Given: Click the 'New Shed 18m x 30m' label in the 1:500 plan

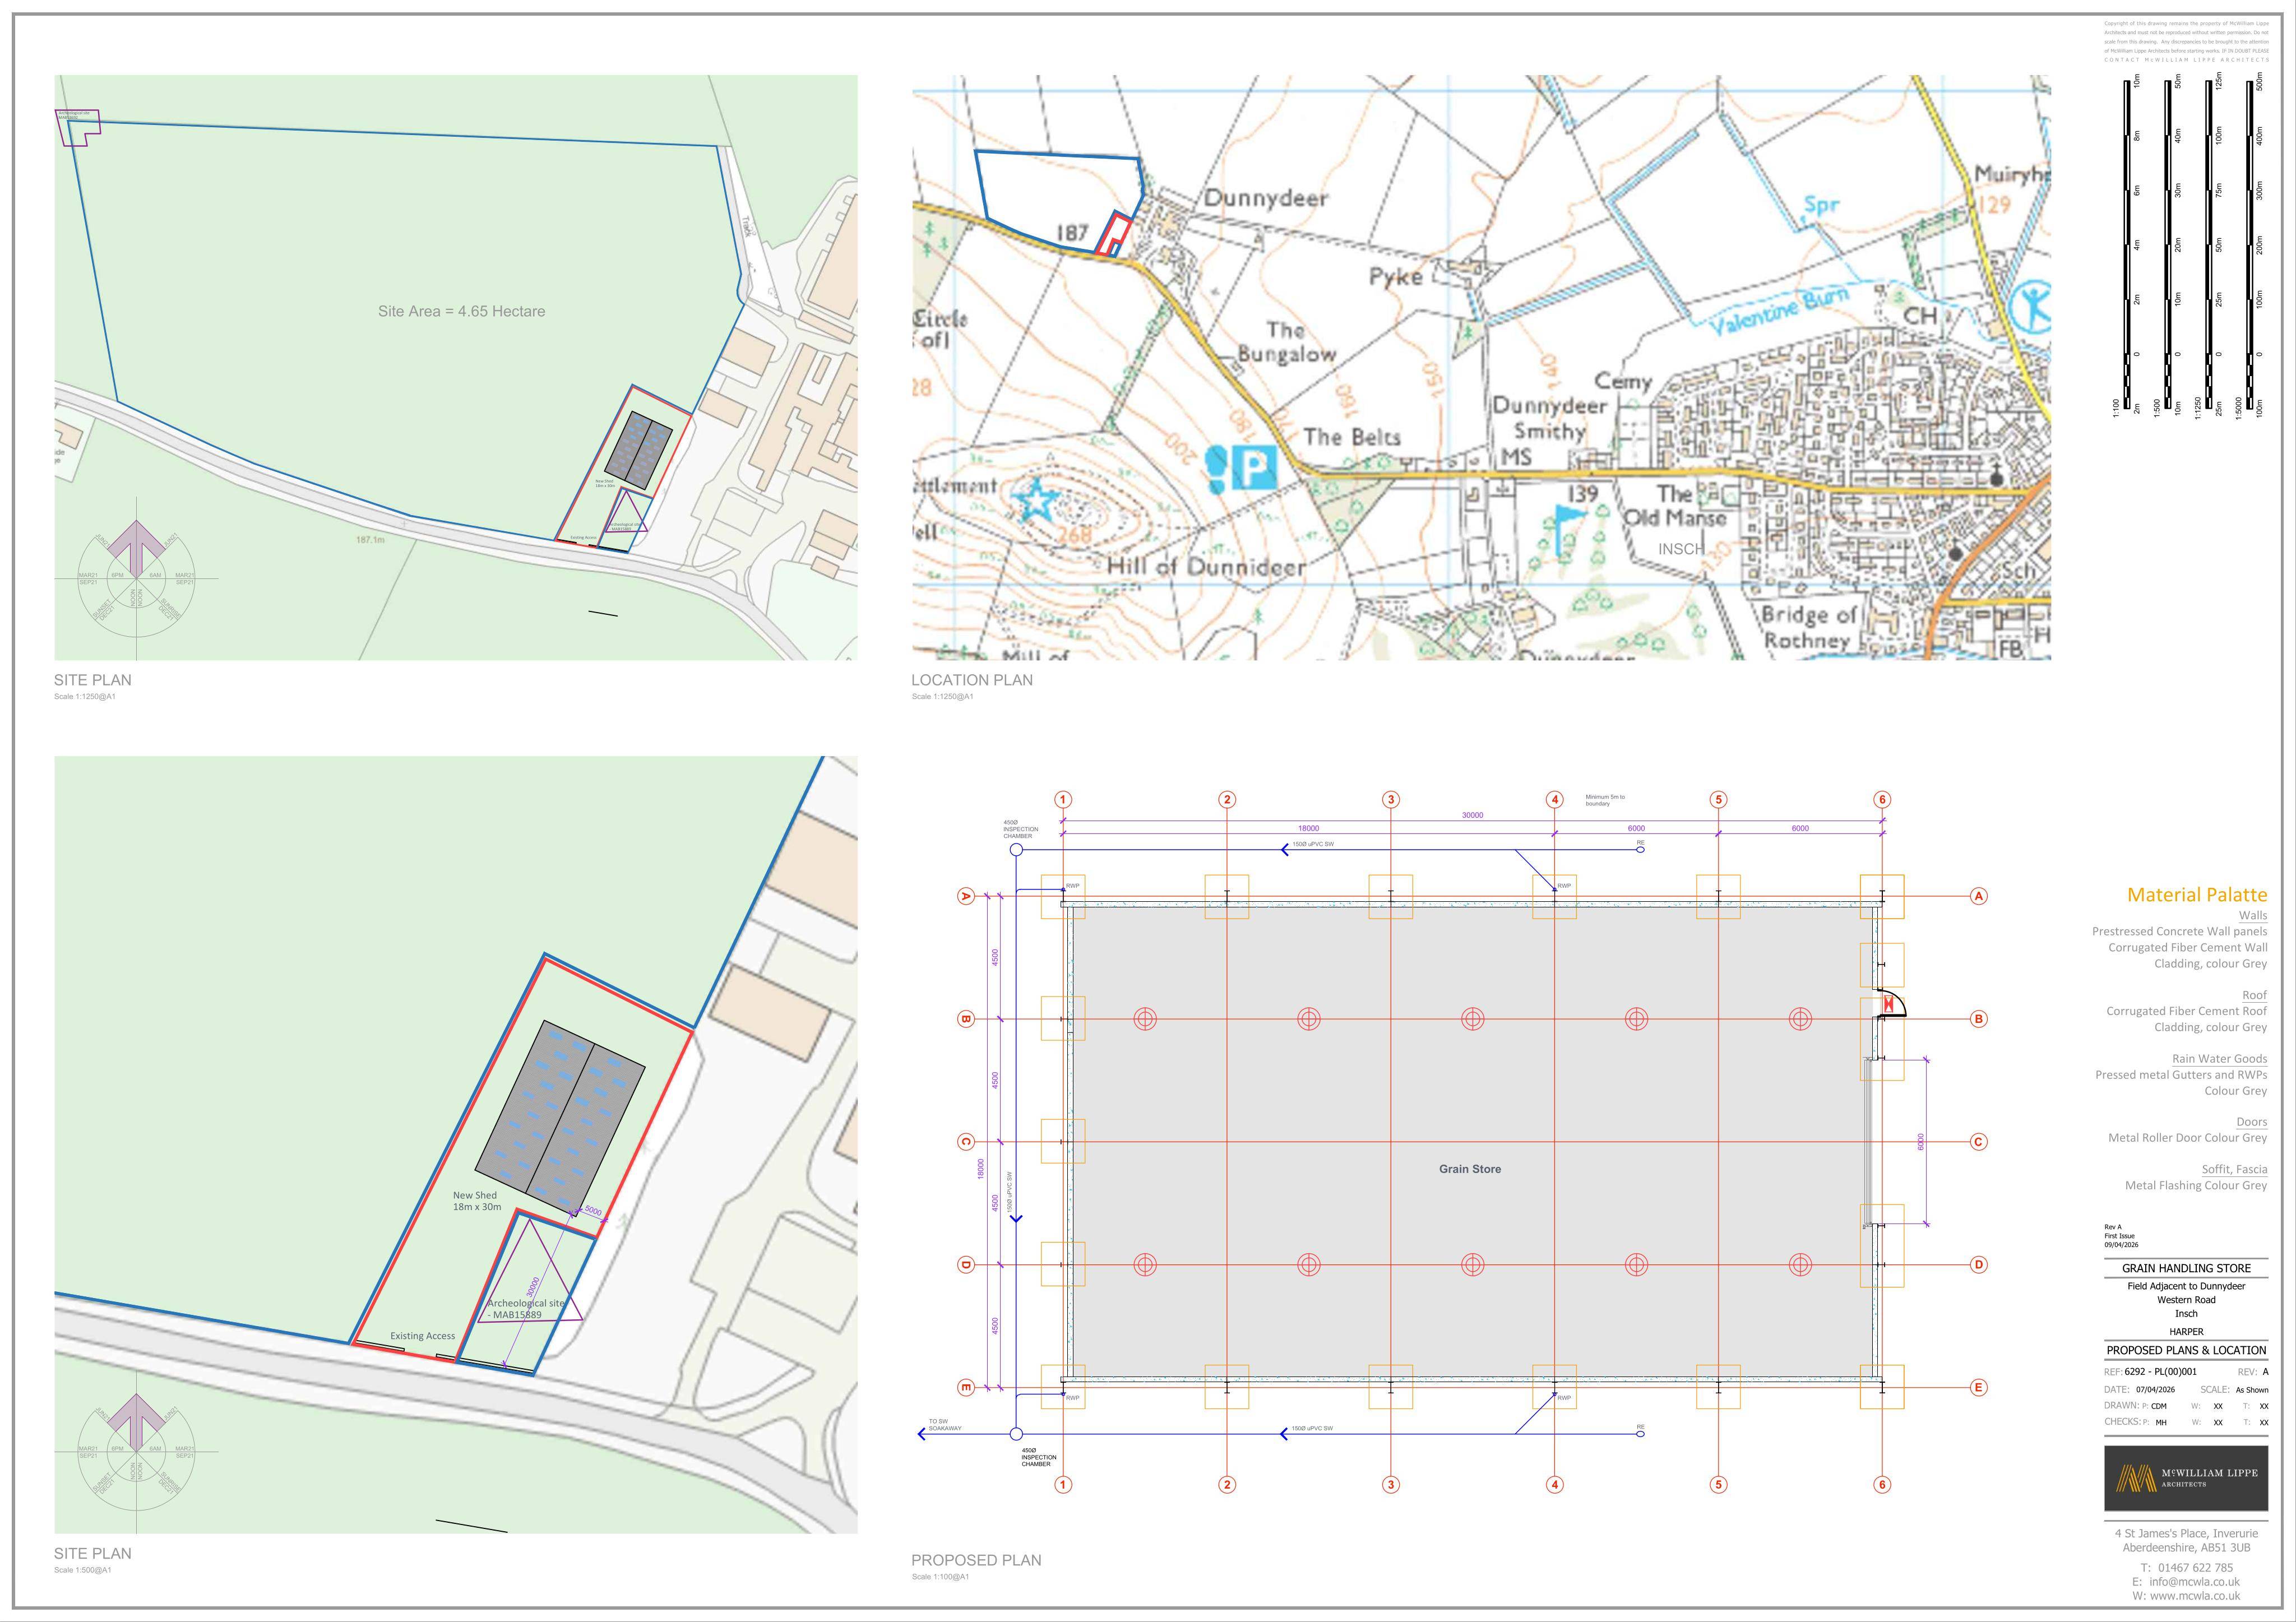Looking at the screenshot, I should pyautogui.click(x=477, y=1201).
